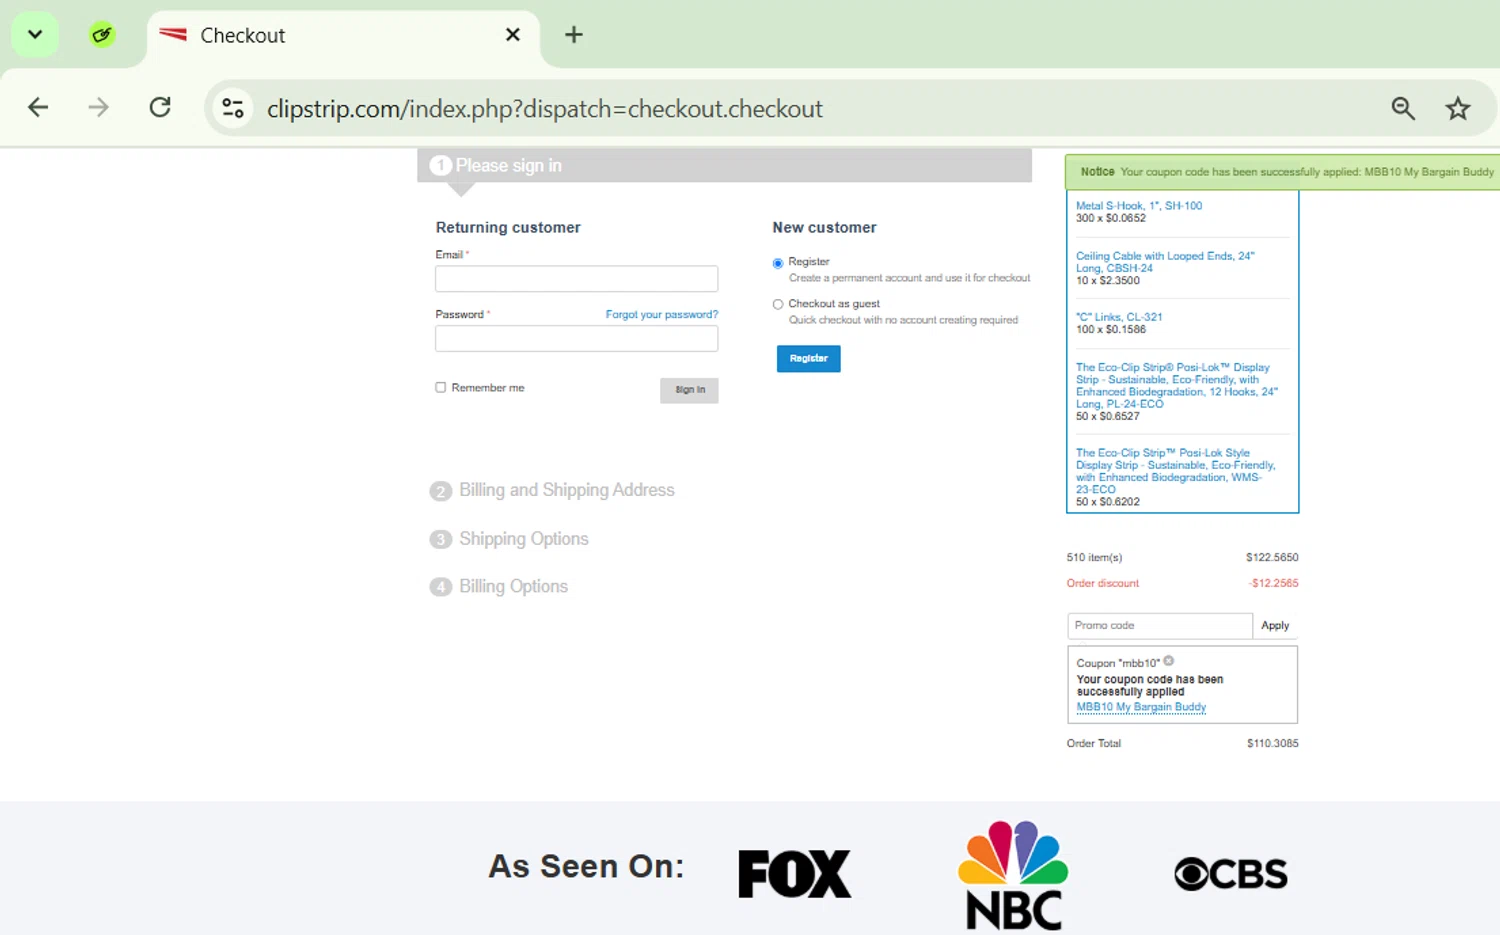Open Eco-Clip Strip WMS-23-ECO product link
This screenshot has height=935, width=1500.
pos(1176,471)
